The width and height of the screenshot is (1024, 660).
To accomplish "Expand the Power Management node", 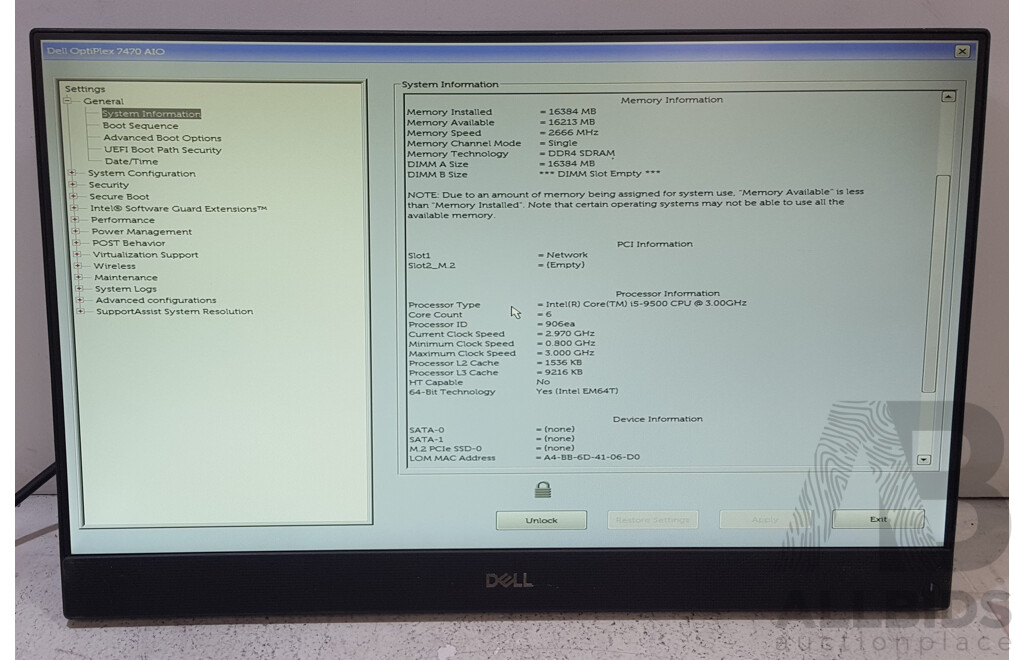I will click(75, 231).
